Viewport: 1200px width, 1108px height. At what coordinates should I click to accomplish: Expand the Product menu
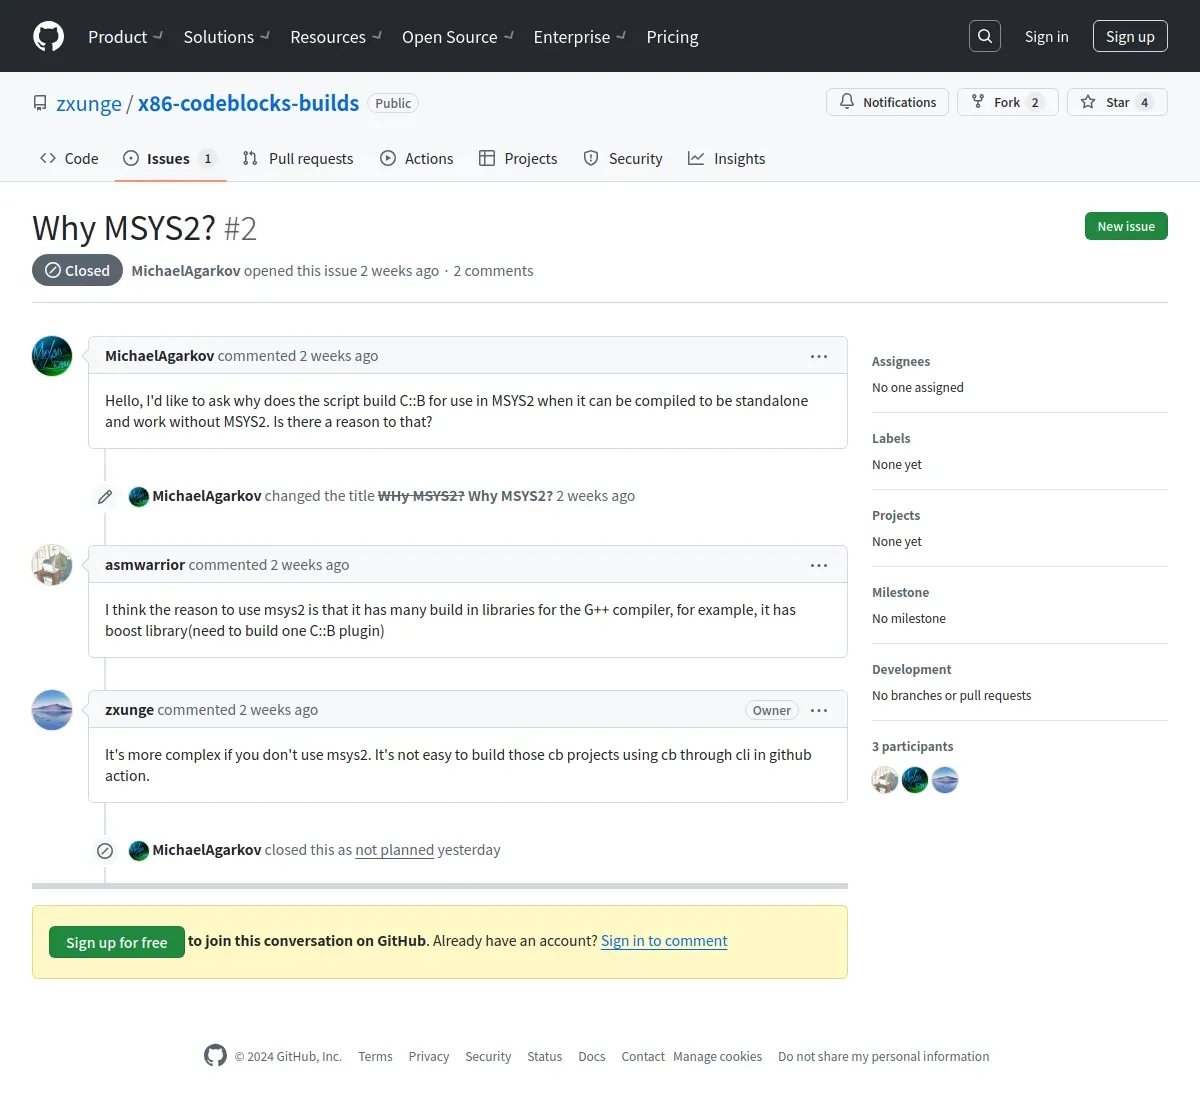coord(125,37)
